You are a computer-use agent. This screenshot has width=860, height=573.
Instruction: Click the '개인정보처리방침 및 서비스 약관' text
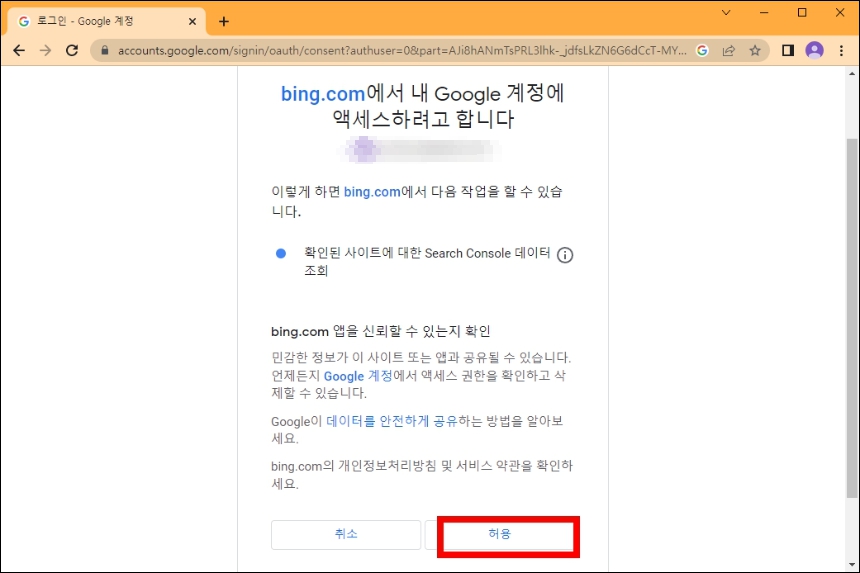click(435, 466)
